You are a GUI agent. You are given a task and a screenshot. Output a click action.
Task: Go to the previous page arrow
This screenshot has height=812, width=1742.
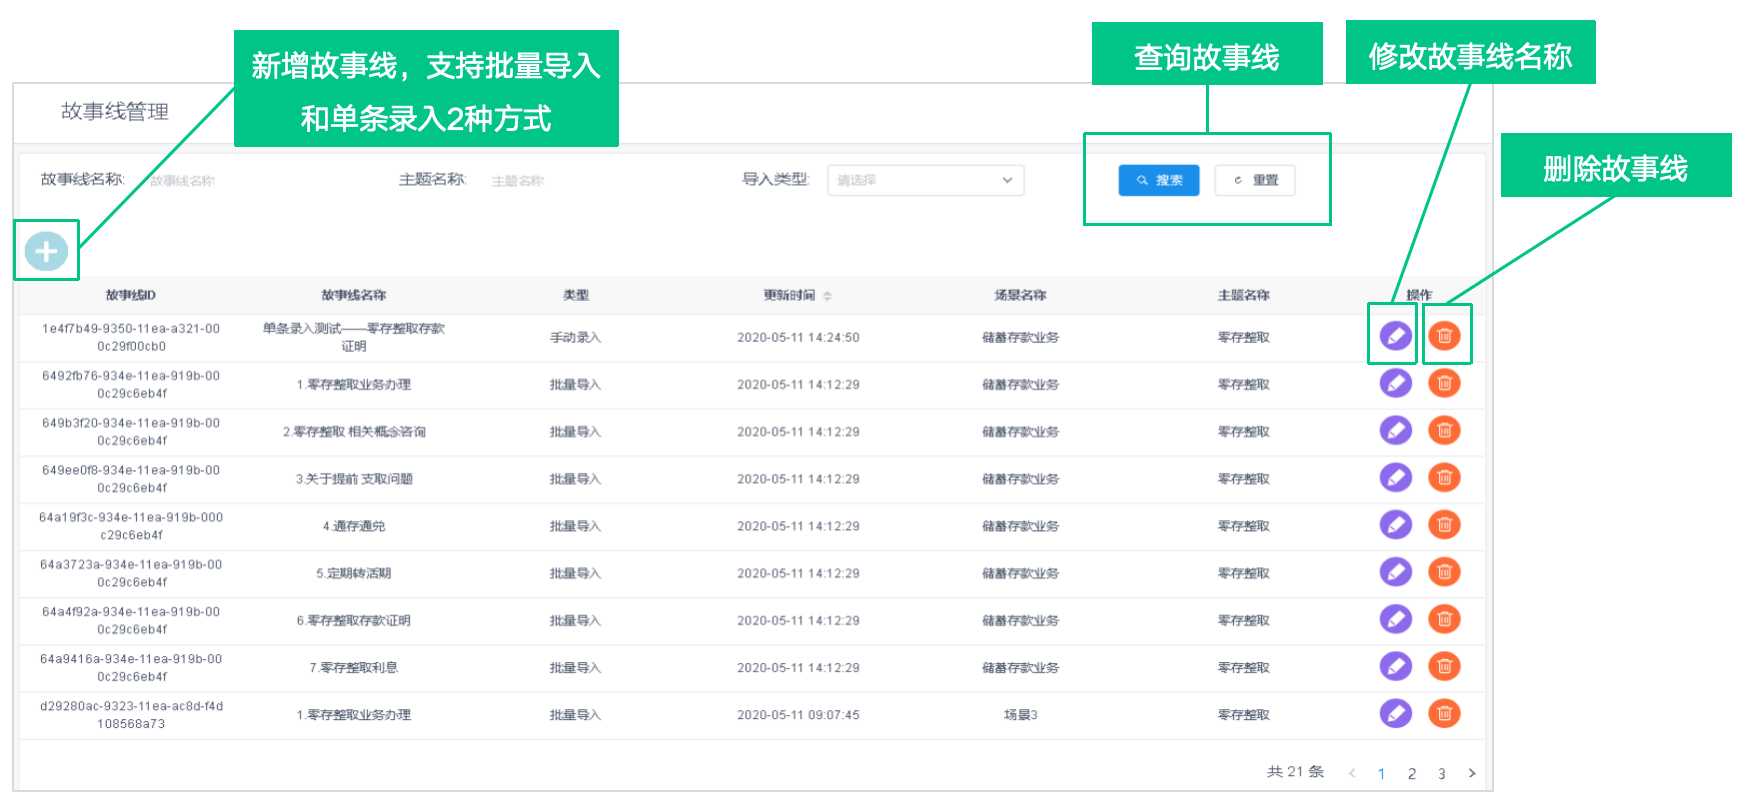[1352, 773]
